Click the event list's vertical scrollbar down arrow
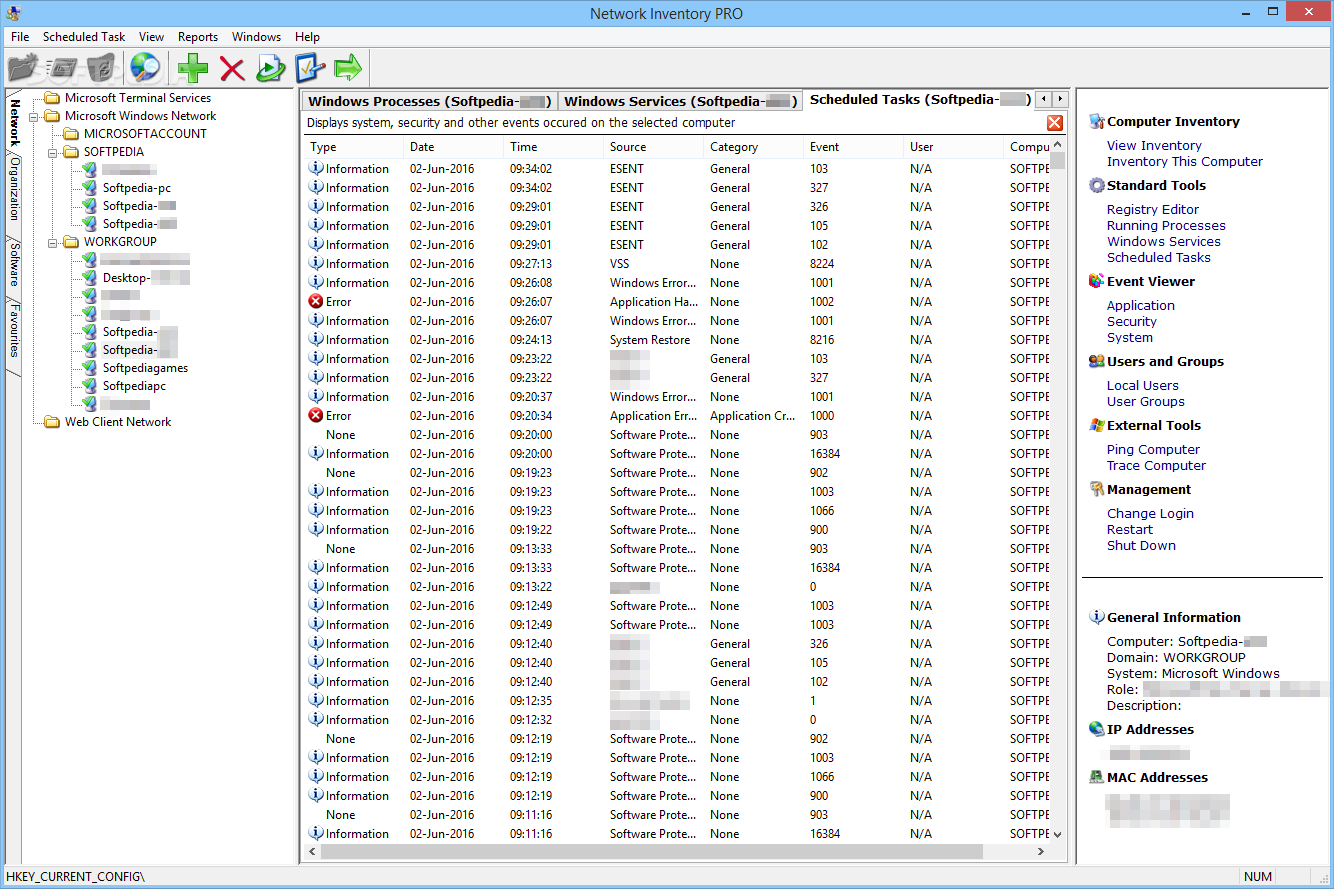 1057,834
